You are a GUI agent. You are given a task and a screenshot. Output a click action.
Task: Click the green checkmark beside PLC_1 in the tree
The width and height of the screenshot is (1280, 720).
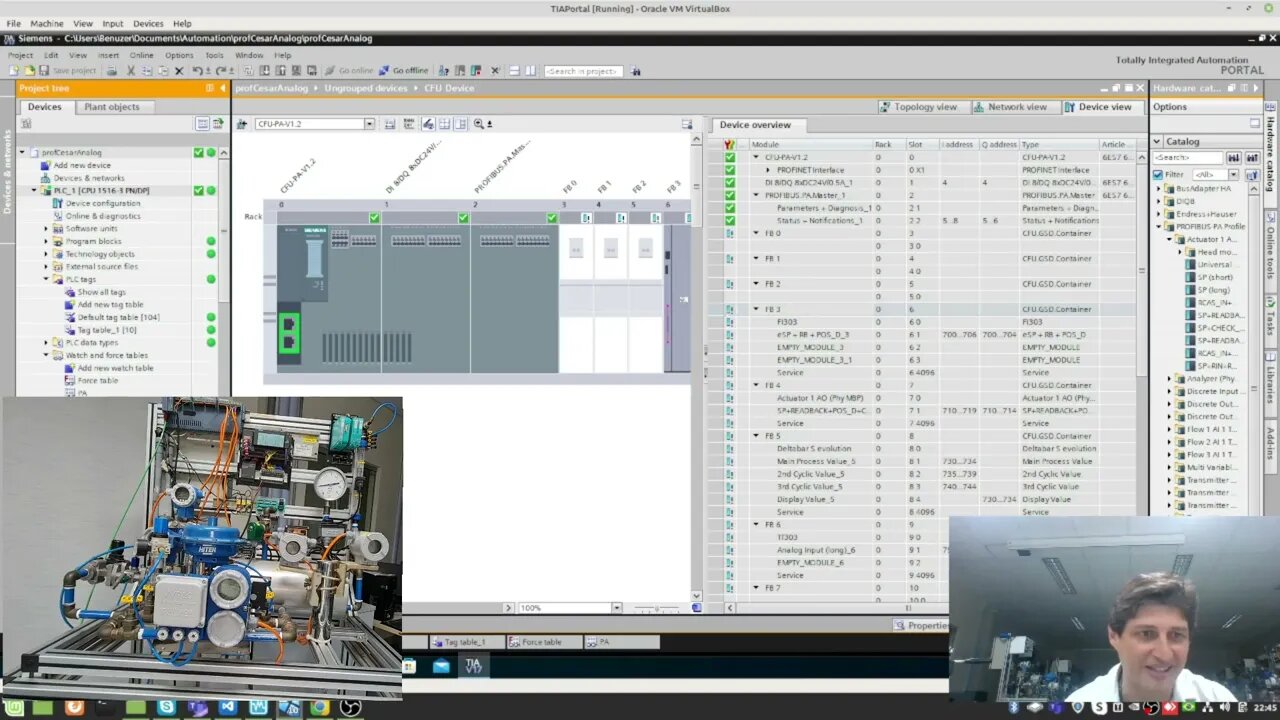pos(198,190)
